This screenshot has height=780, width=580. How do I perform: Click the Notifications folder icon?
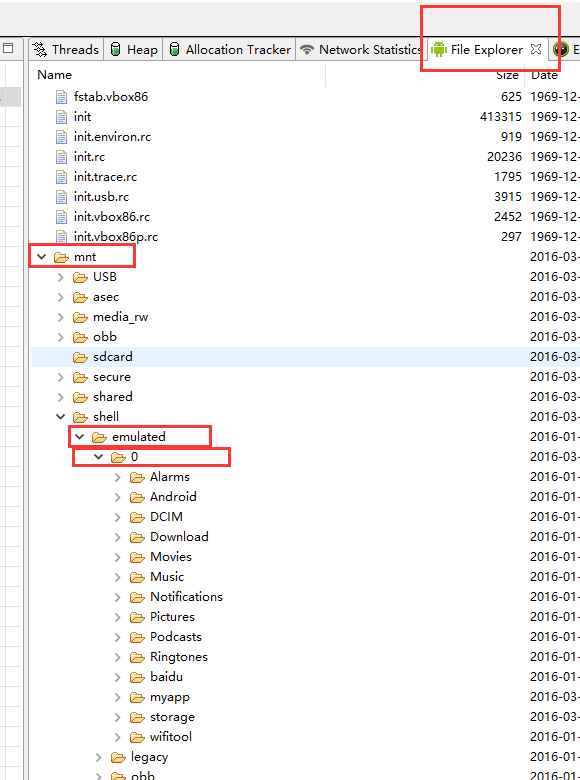[x=137, y=597]
